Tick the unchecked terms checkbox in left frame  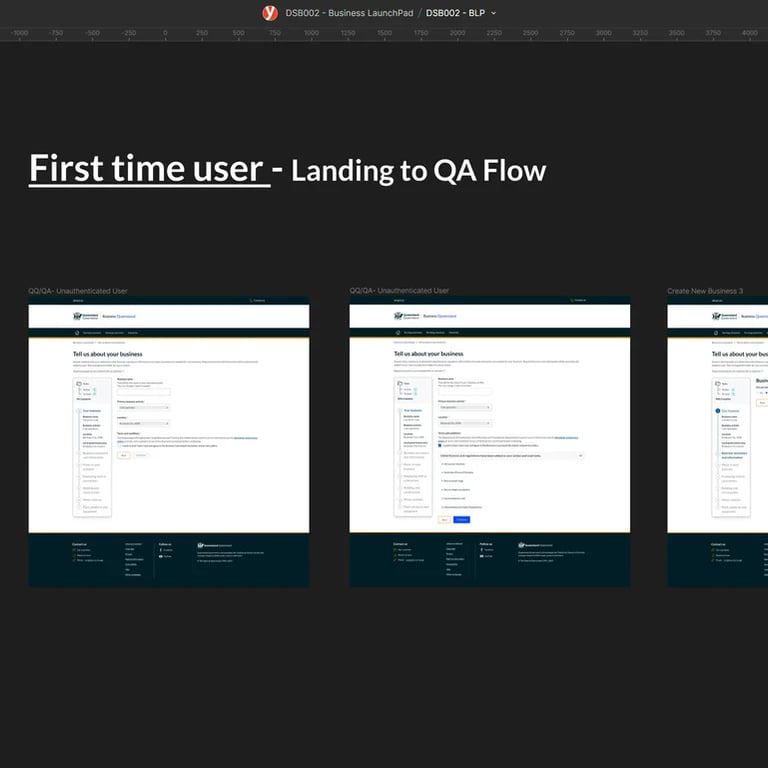tap(119, 446)
